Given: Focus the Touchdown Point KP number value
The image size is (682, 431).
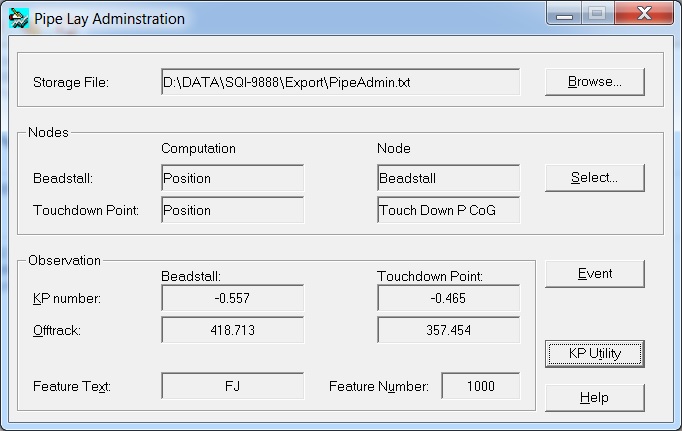Looking at the screenshot, I should pos(448,298).
